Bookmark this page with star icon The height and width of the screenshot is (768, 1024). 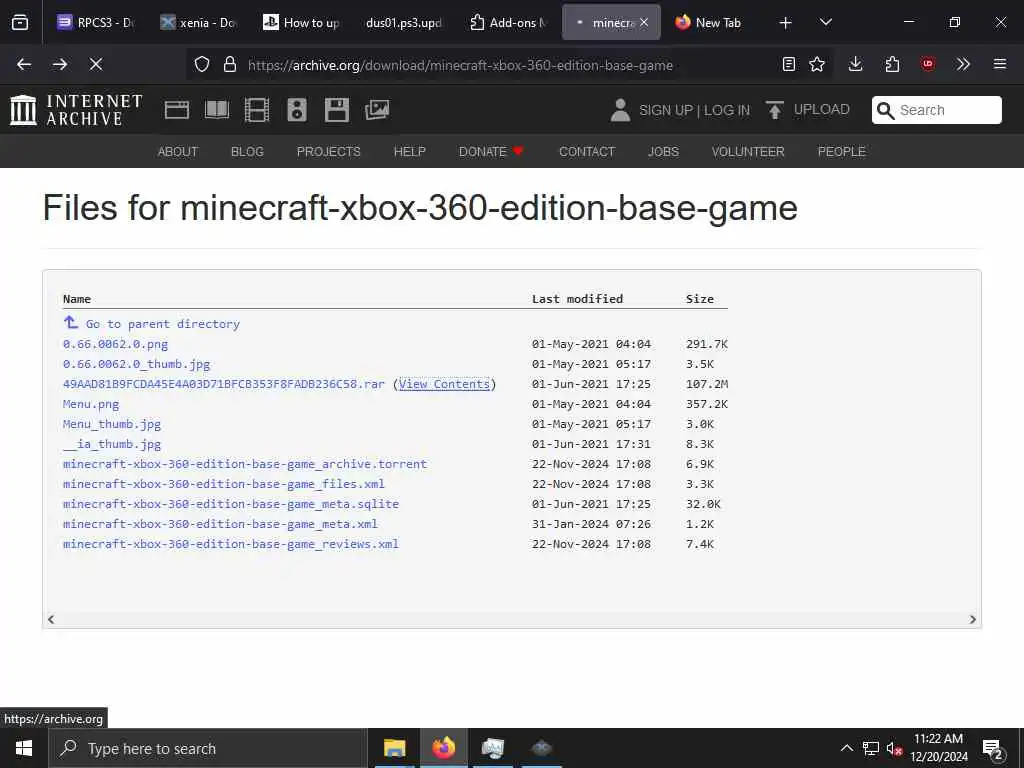coord(817,64)
